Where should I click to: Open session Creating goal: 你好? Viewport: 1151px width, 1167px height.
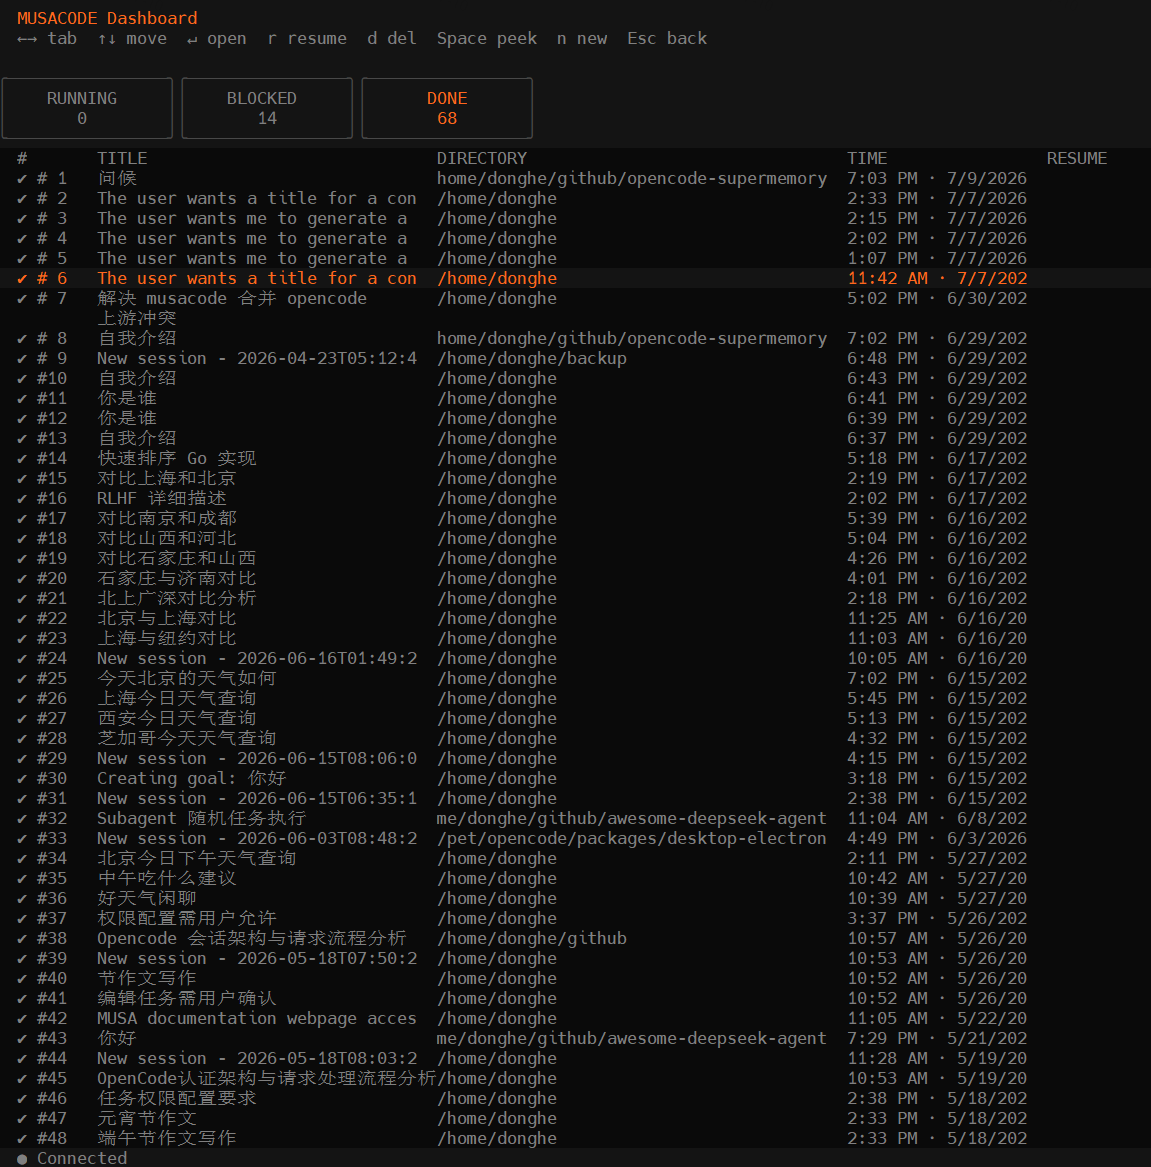[x=575, y=778]
